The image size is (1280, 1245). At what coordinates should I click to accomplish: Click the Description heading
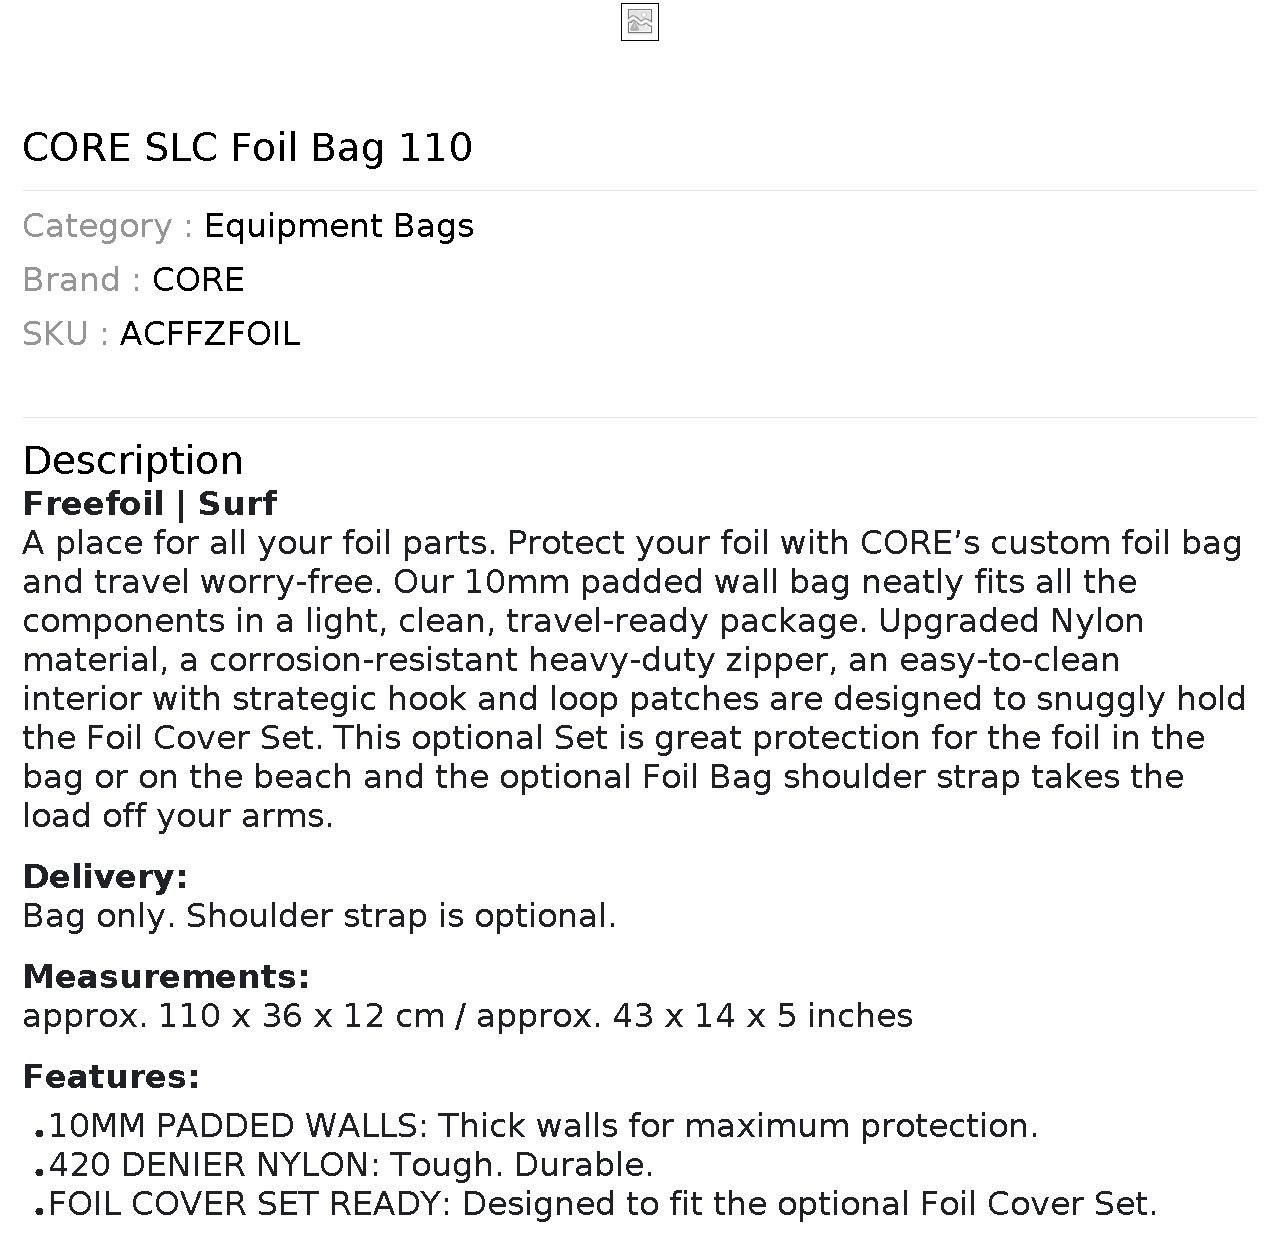click(x=133, y=461)
